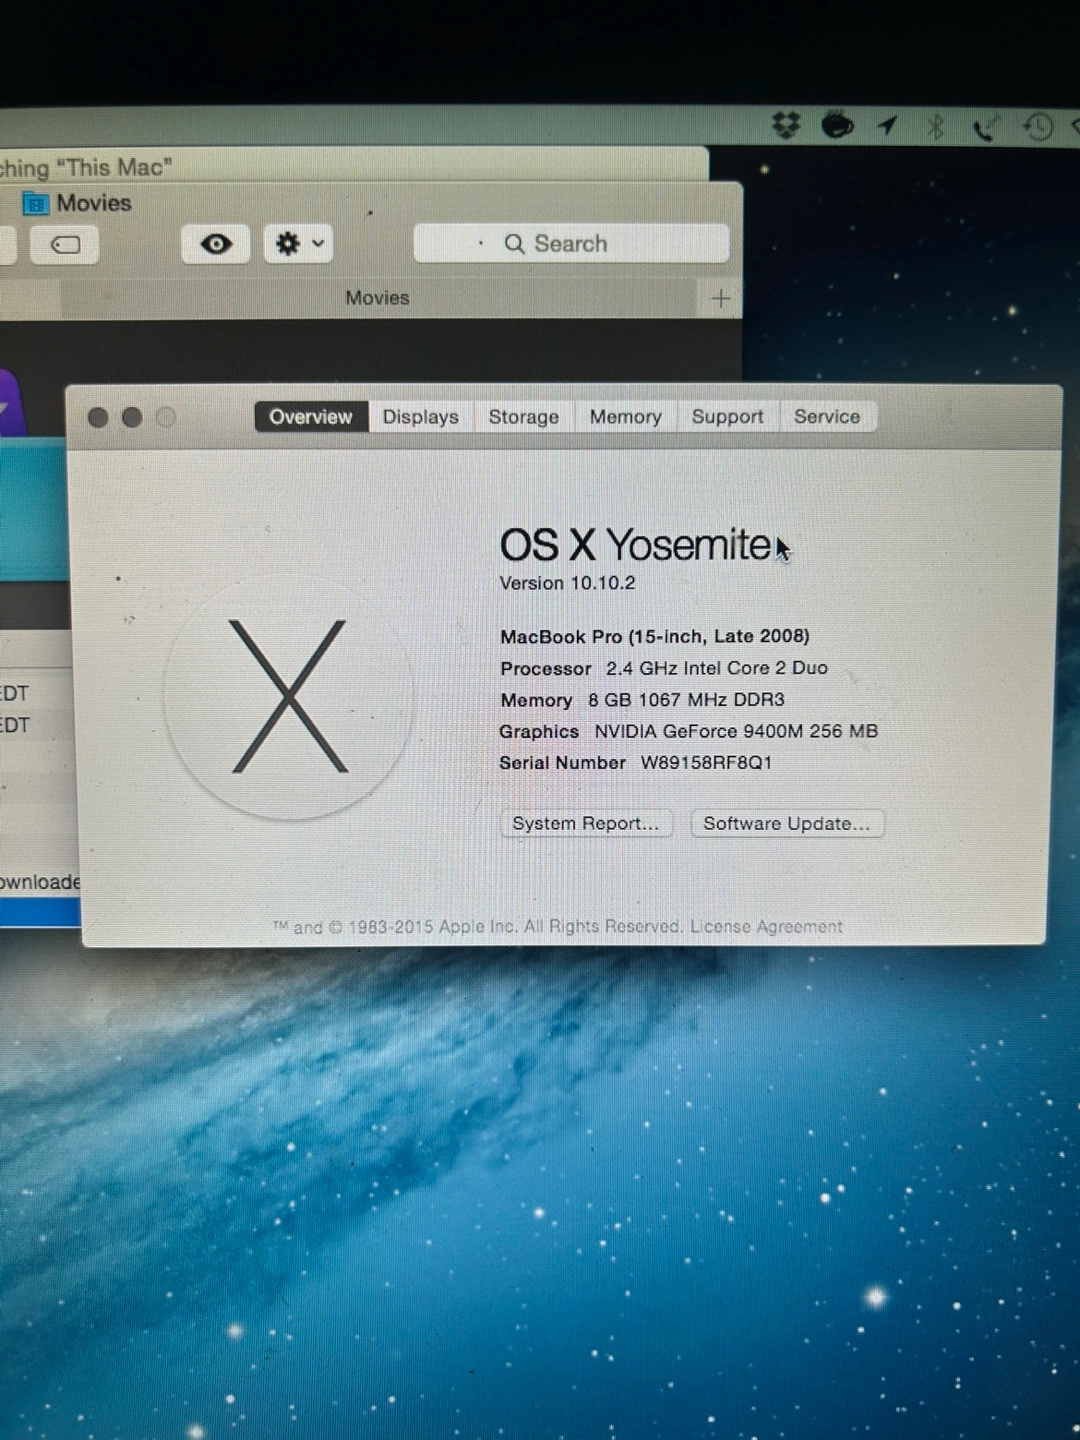Viewport: 1080px width, 1440px height.
Task: Open the location arrow menu bar icon
Action: [x=887, y=125]
